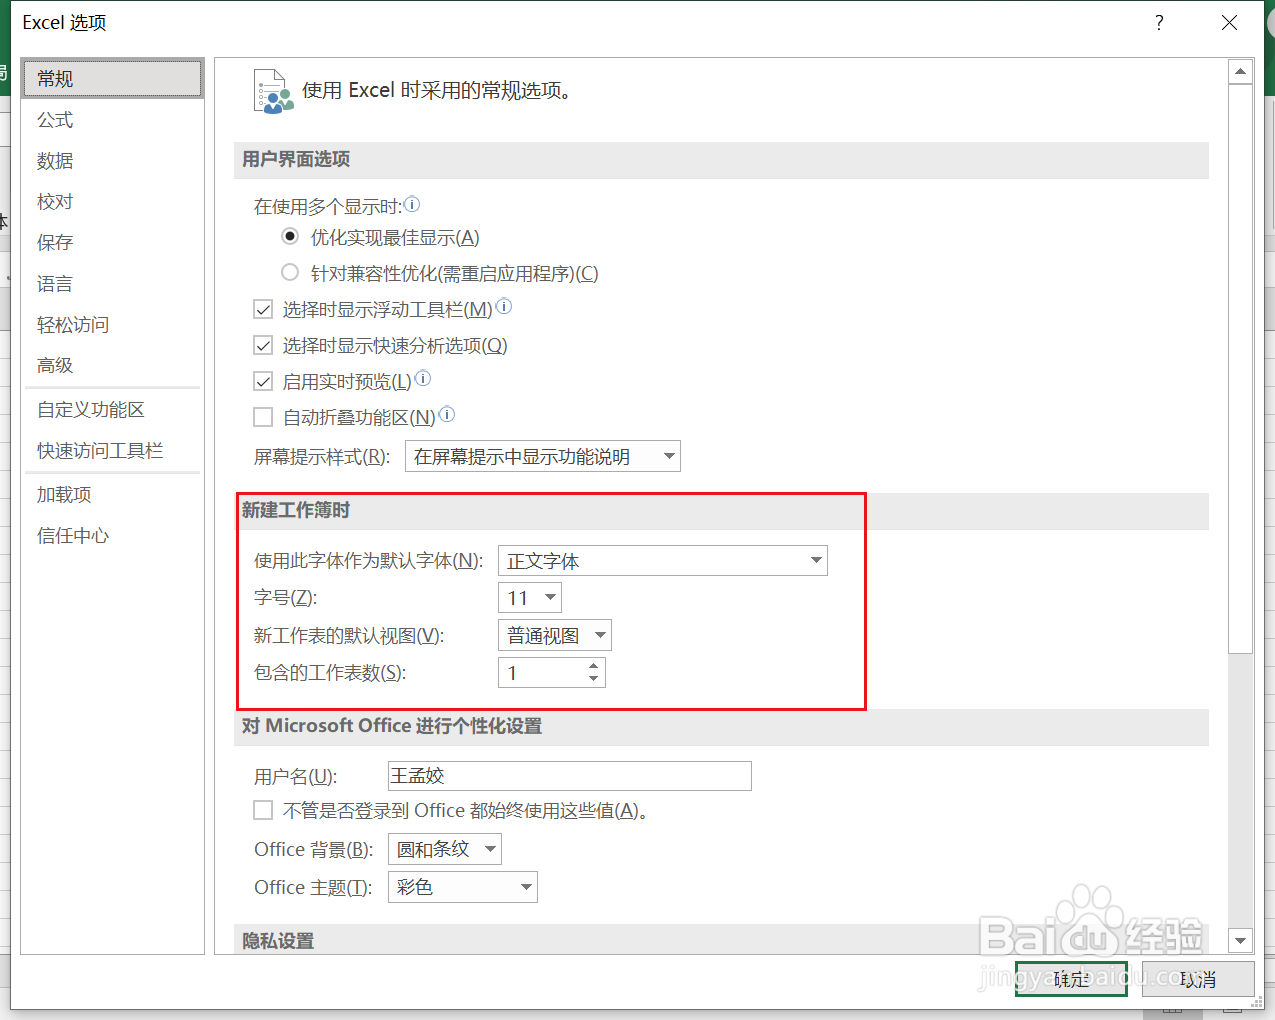This screenshot has height=1020, width=1275.
Task: Uncheck 选择时显示快速分析选项
Action: coord(263,344)
